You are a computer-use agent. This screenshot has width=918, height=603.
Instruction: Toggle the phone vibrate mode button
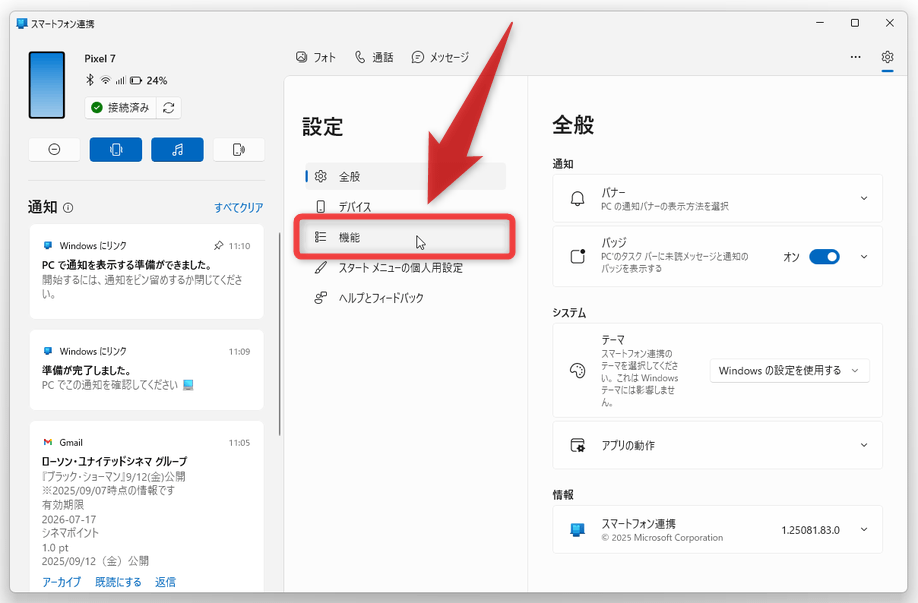pos(116,150)
